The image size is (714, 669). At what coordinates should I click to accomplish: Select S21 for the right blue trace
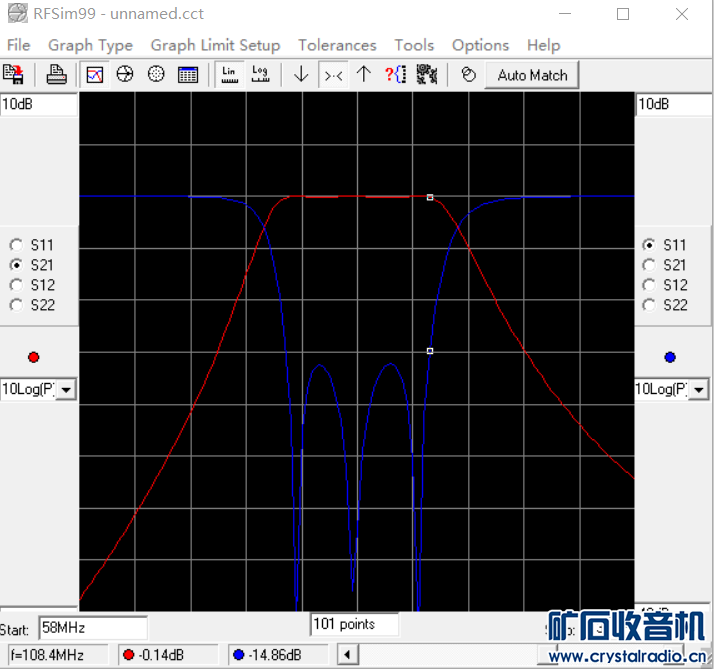(x=649, y=265)
